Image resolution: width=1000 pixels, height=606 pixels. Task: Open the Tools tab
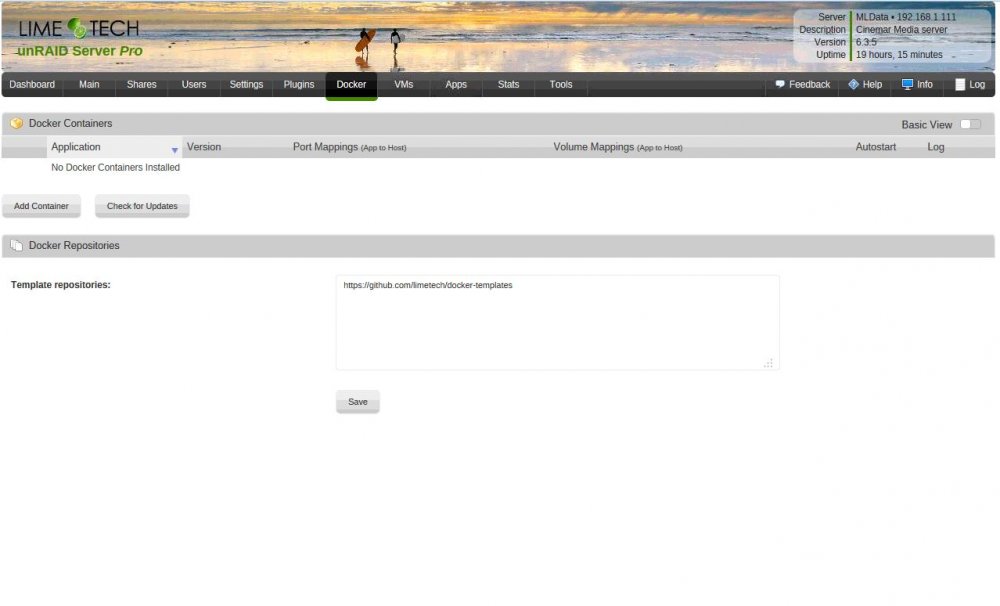(561, 85)
